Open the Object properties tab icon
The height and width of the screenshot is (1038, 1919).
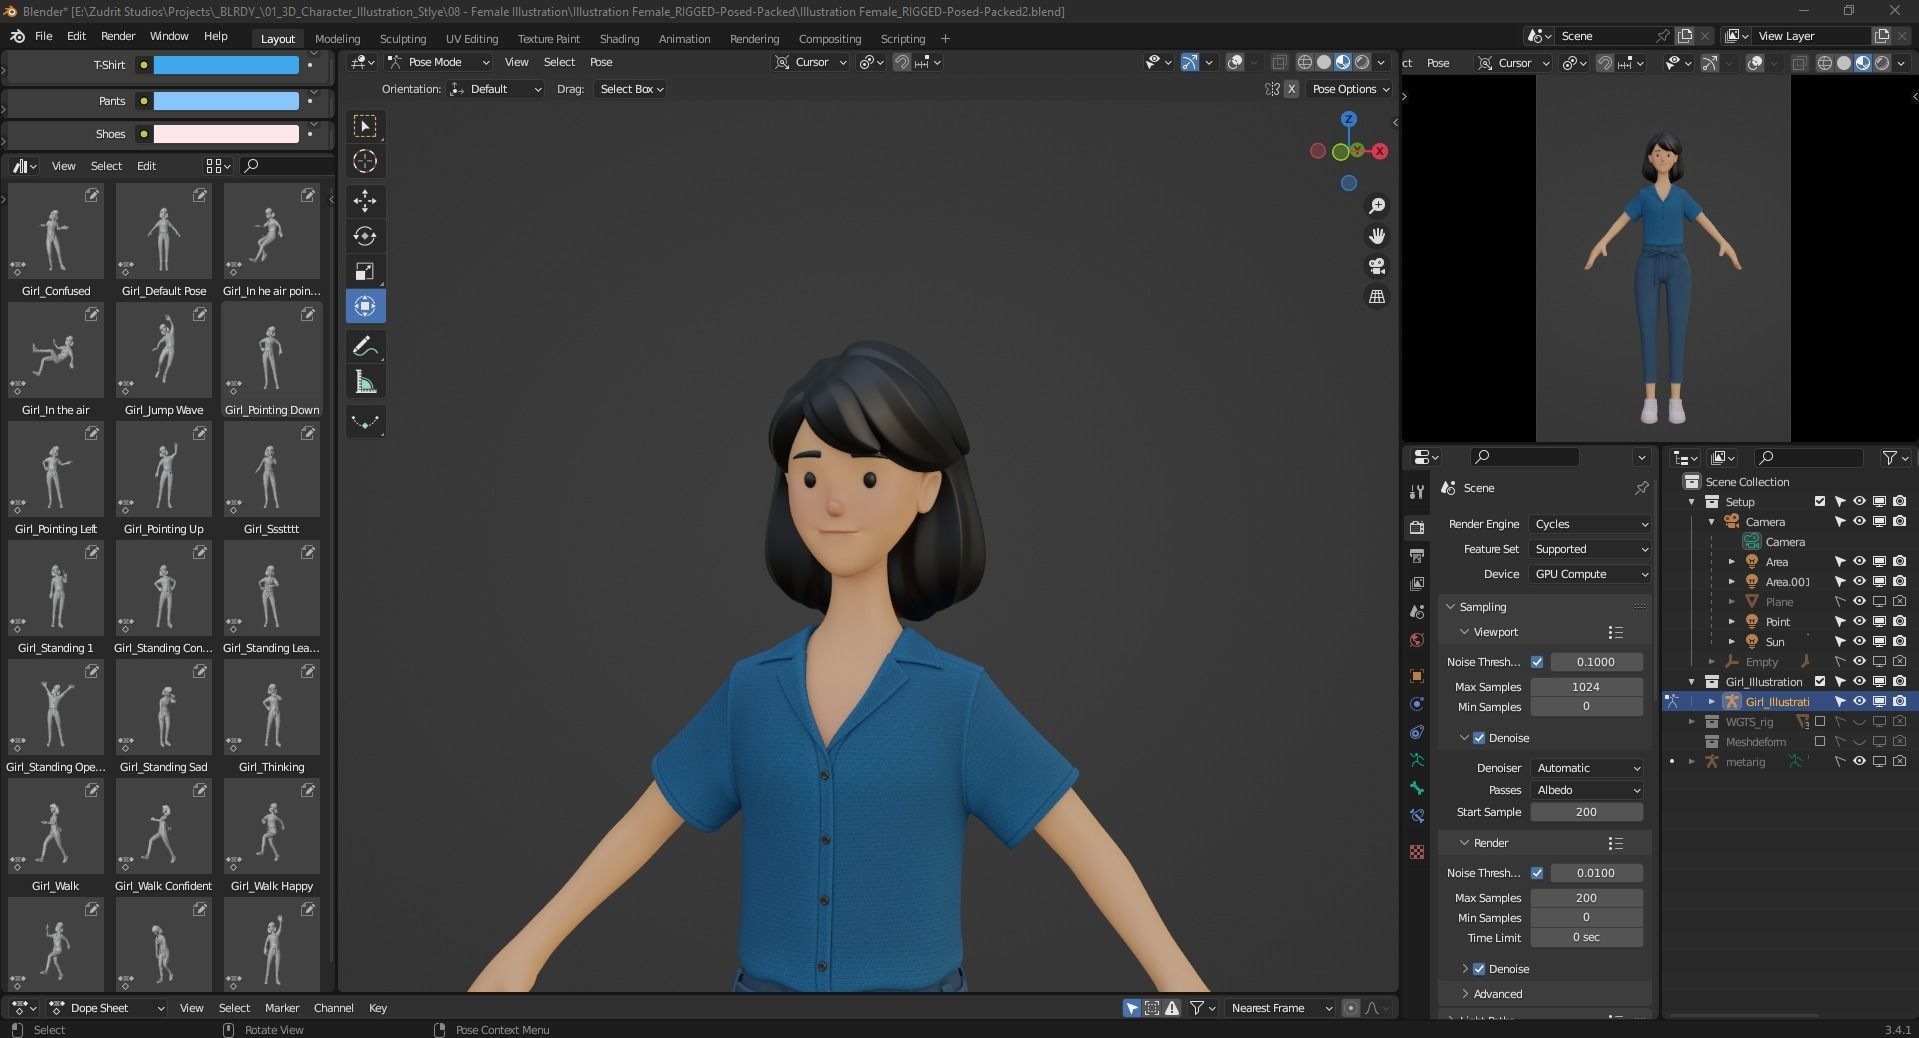pos(1416,676)
